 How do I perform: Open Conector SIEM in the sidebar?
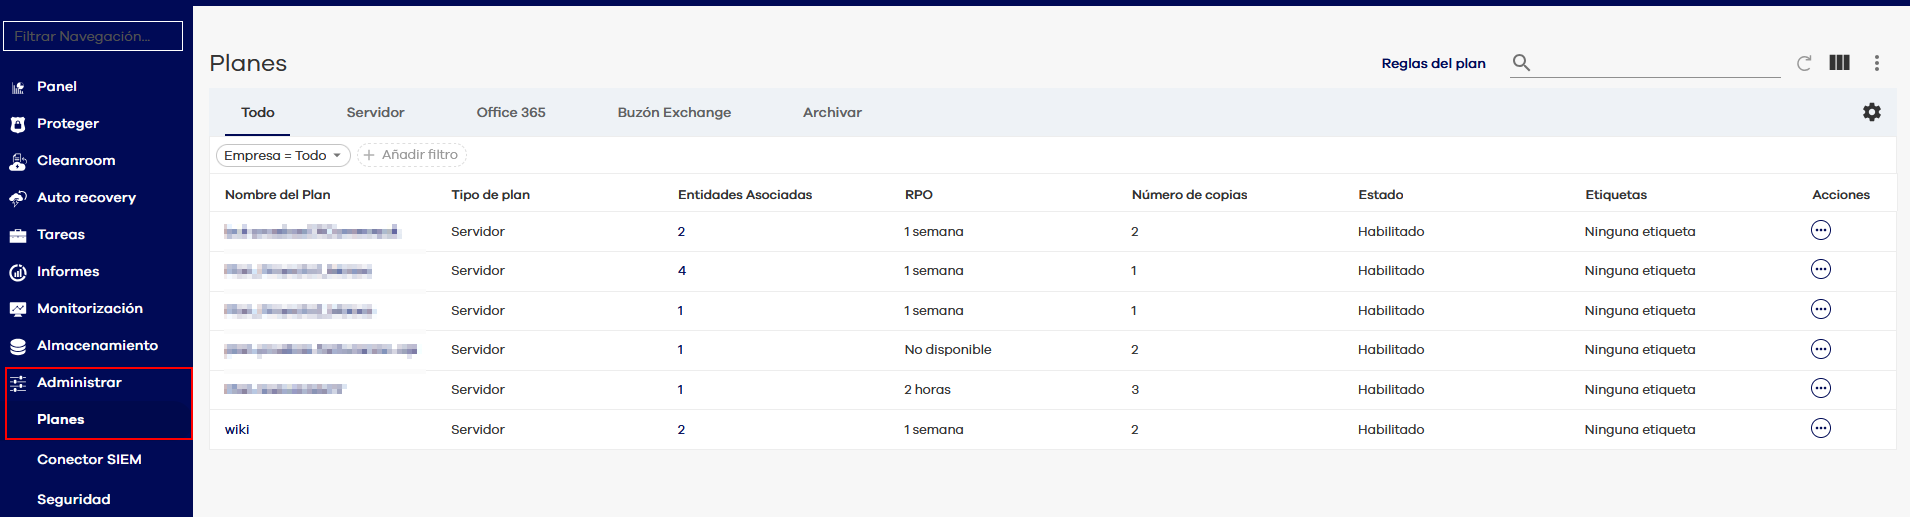point(89,459)
